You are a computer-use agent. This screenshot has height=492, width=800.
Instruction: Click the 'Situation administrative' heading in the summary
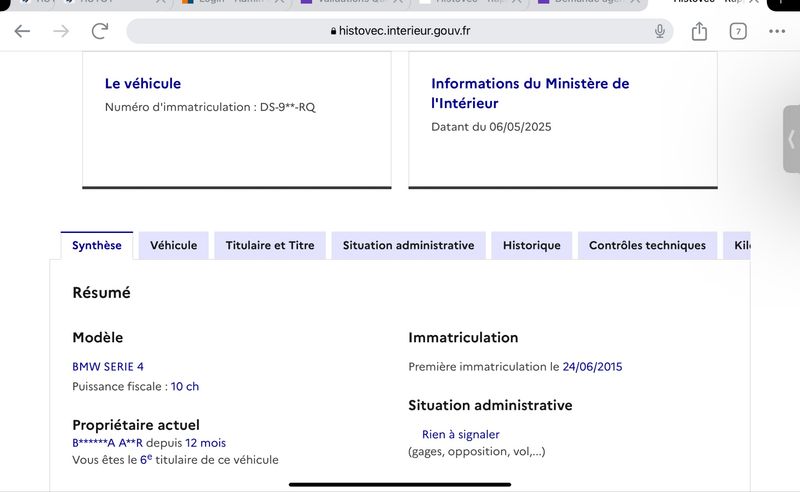coord(490,406)
